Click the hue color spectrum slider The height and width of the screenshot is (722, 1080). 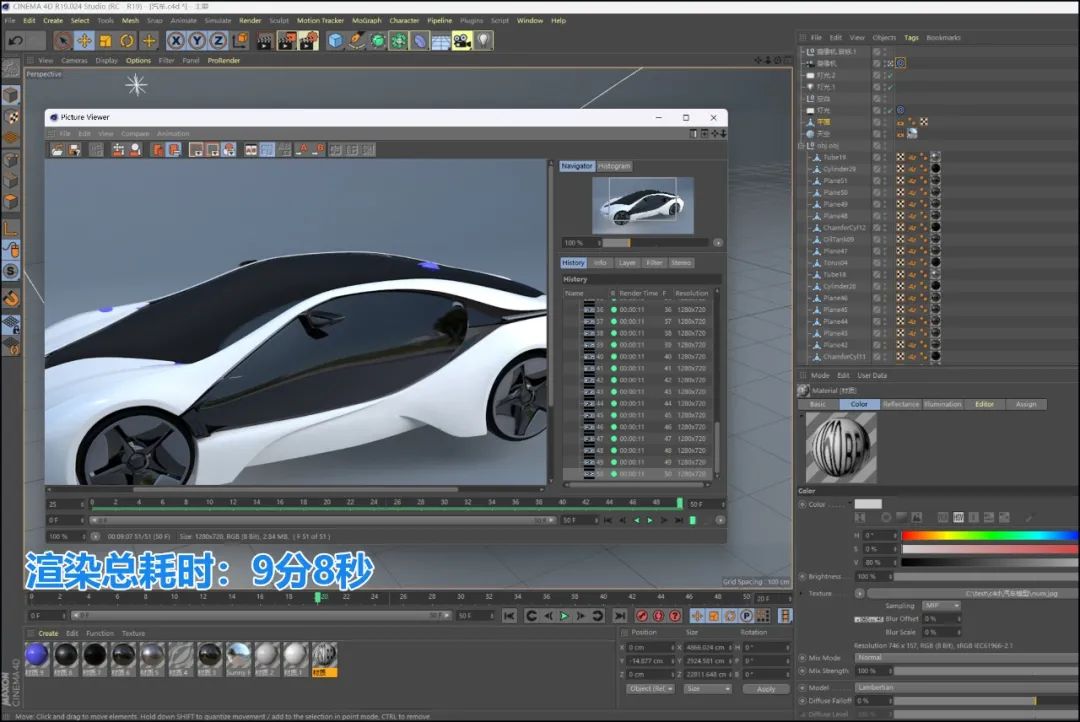988,536
